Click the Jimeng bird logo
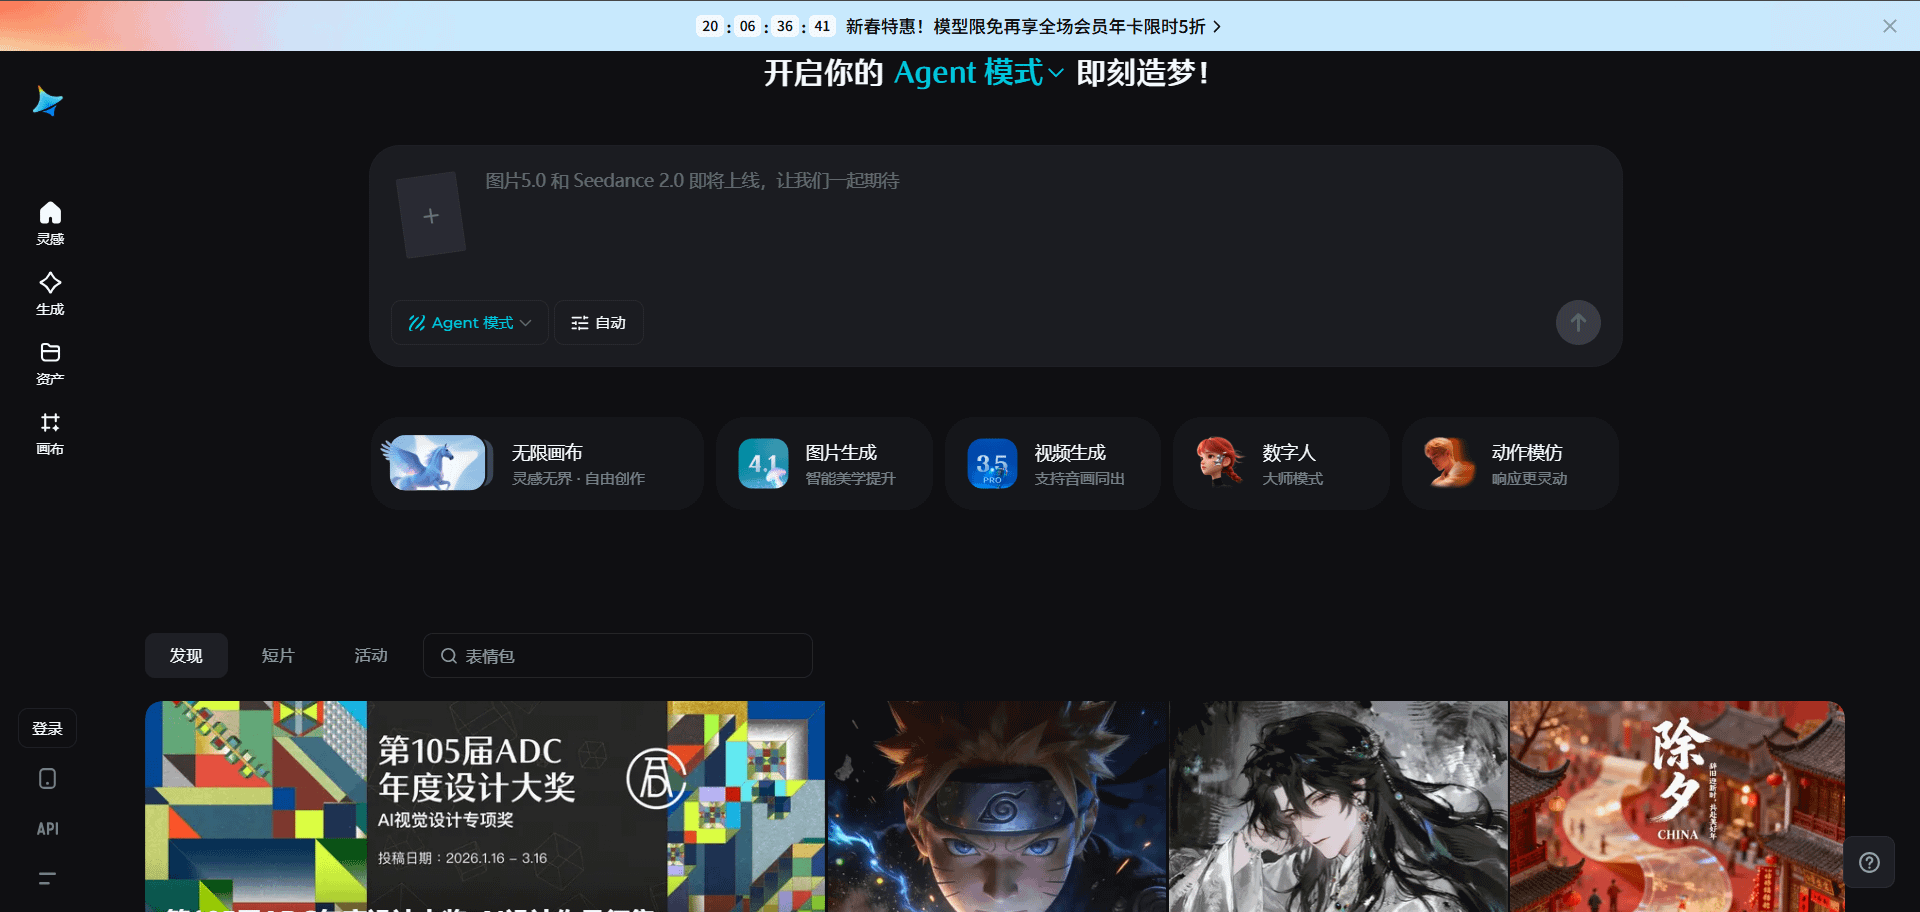The width and height of the screenshot is (1920, 912). (x=47, y=101)
